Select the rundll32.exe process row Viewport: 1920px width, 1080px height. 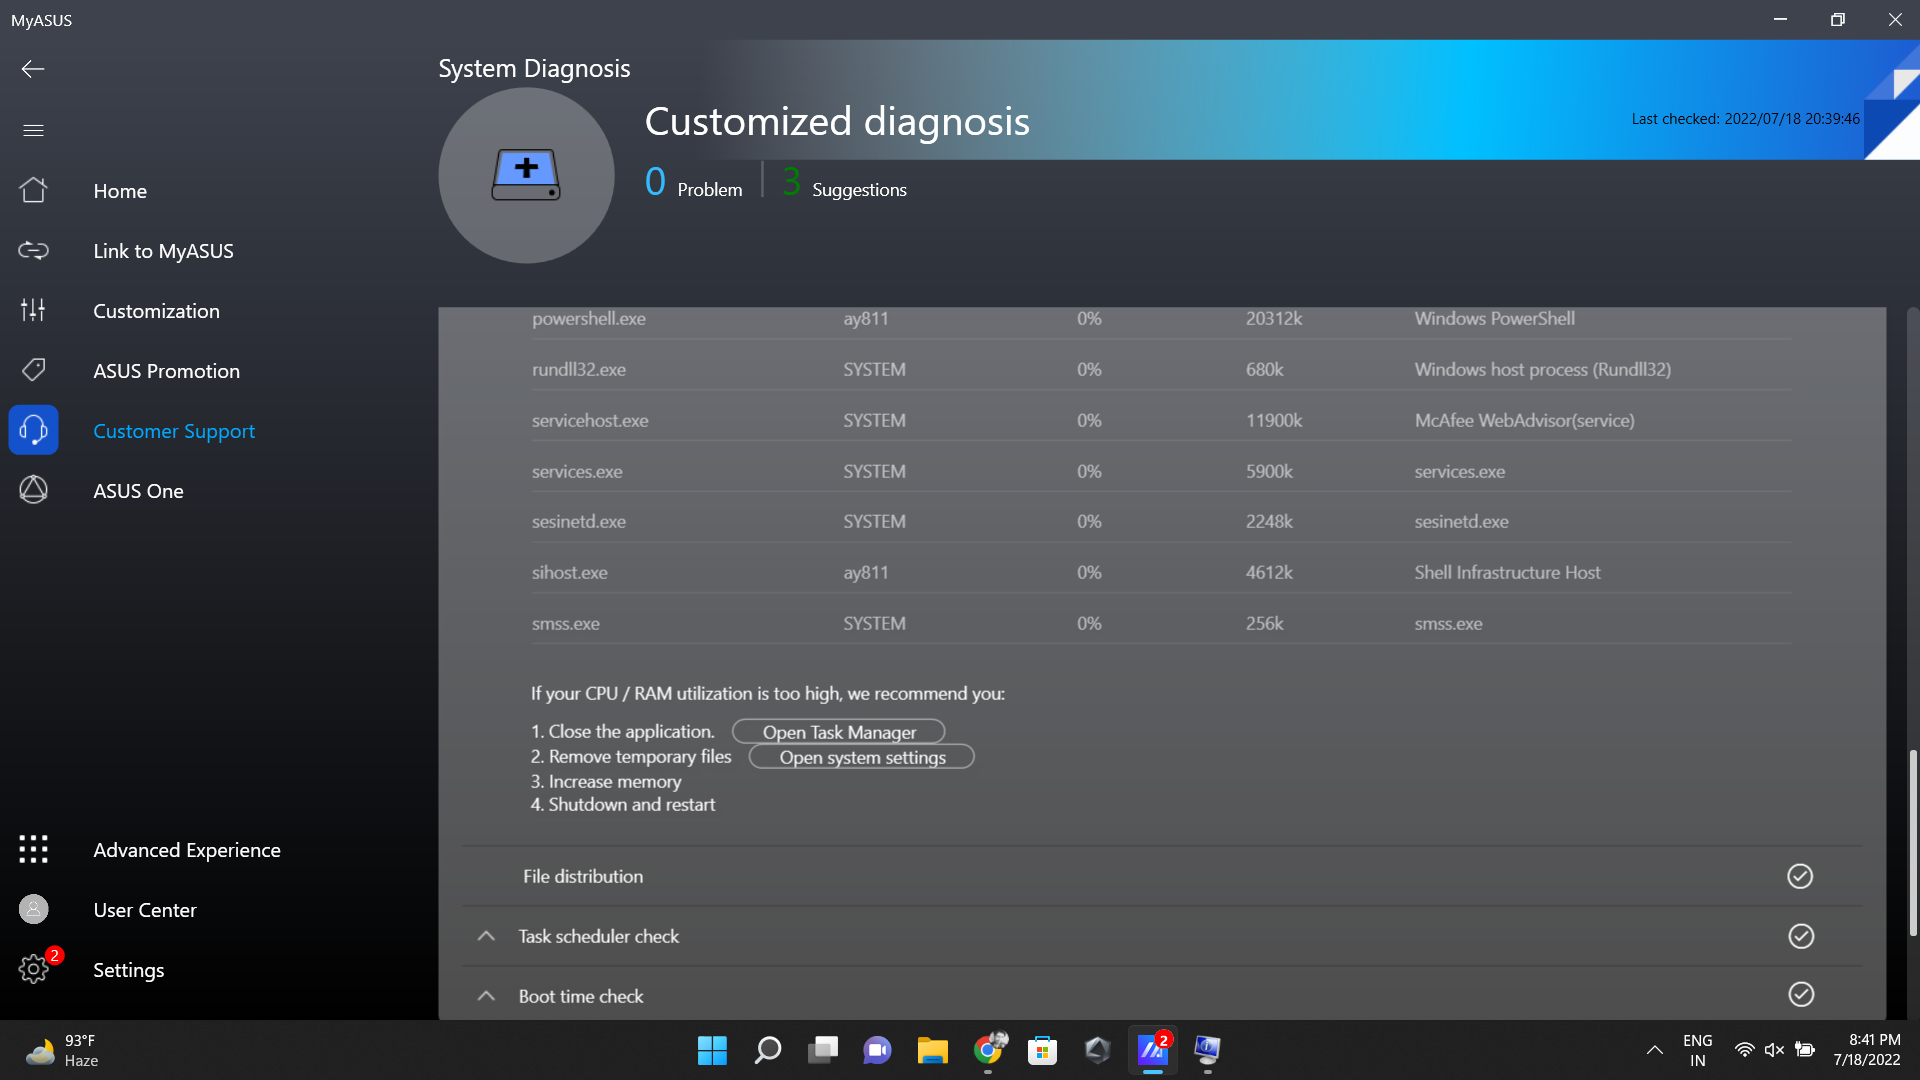(x=1161, y=369)
